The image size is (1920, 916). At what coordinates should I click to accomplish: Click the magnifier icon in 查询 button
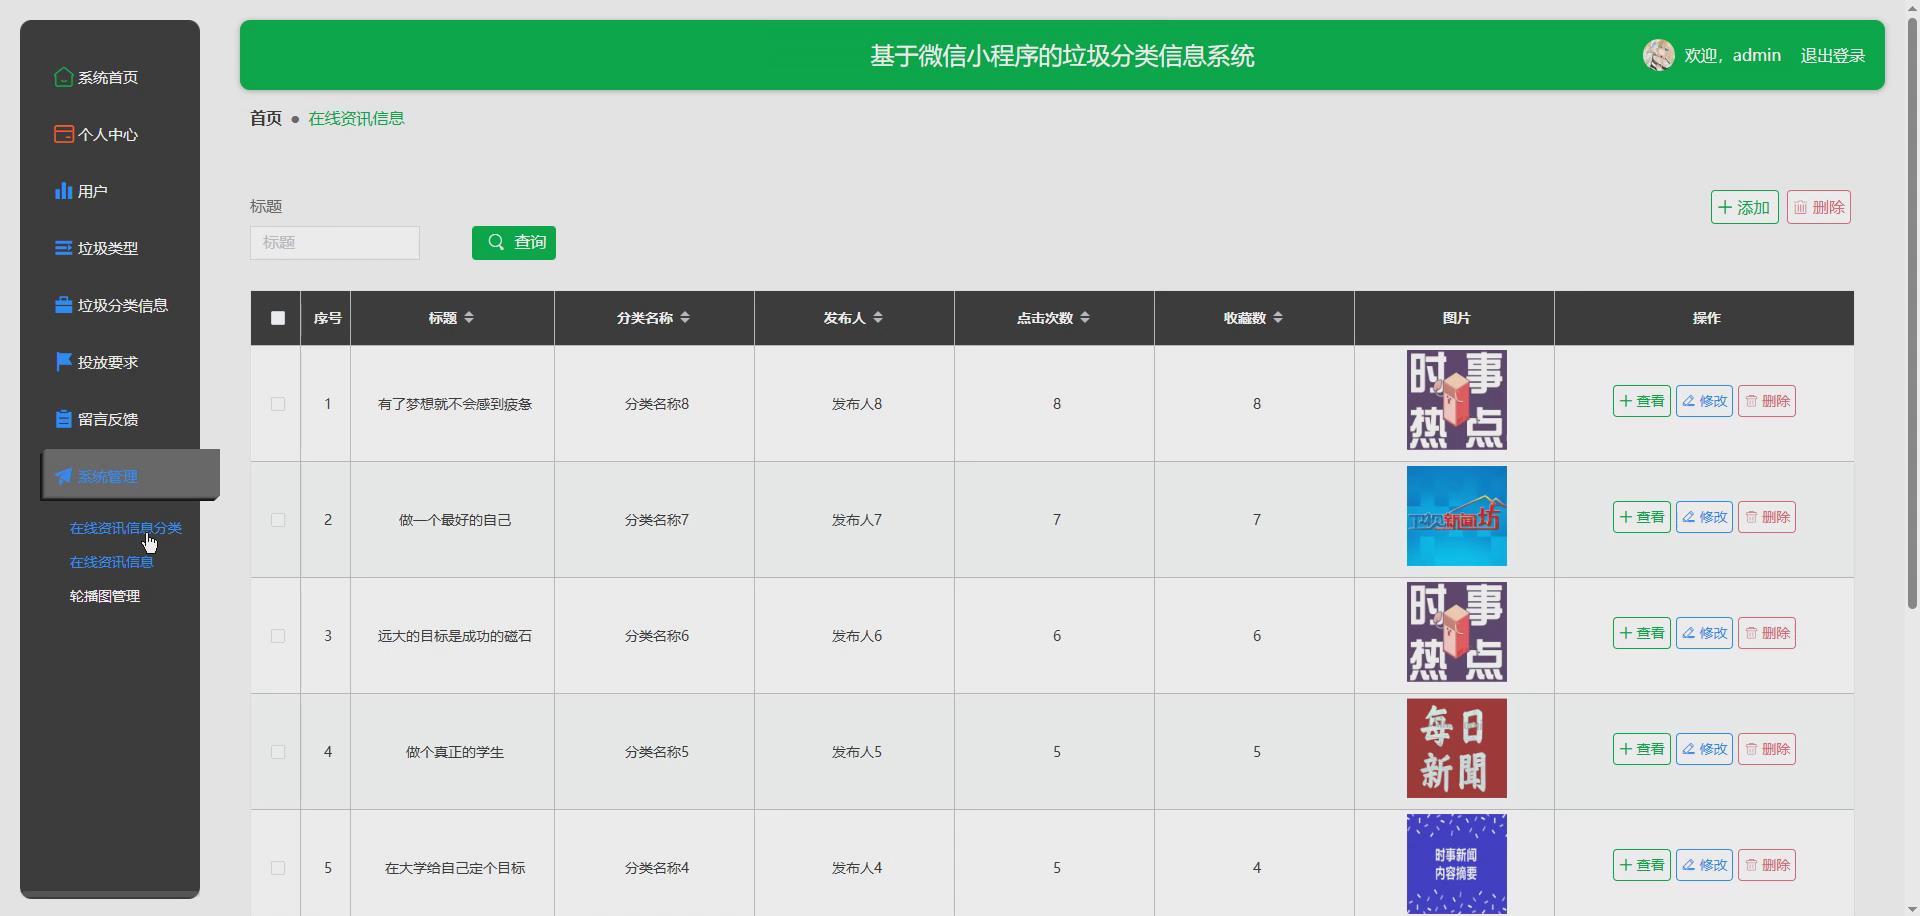coord(496,242)
